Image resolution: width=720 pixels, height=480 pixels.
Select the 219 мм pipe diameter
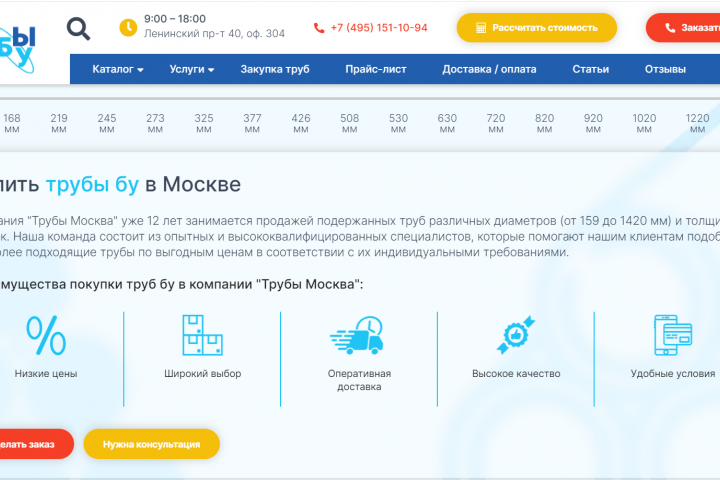(x=59, y=123)
